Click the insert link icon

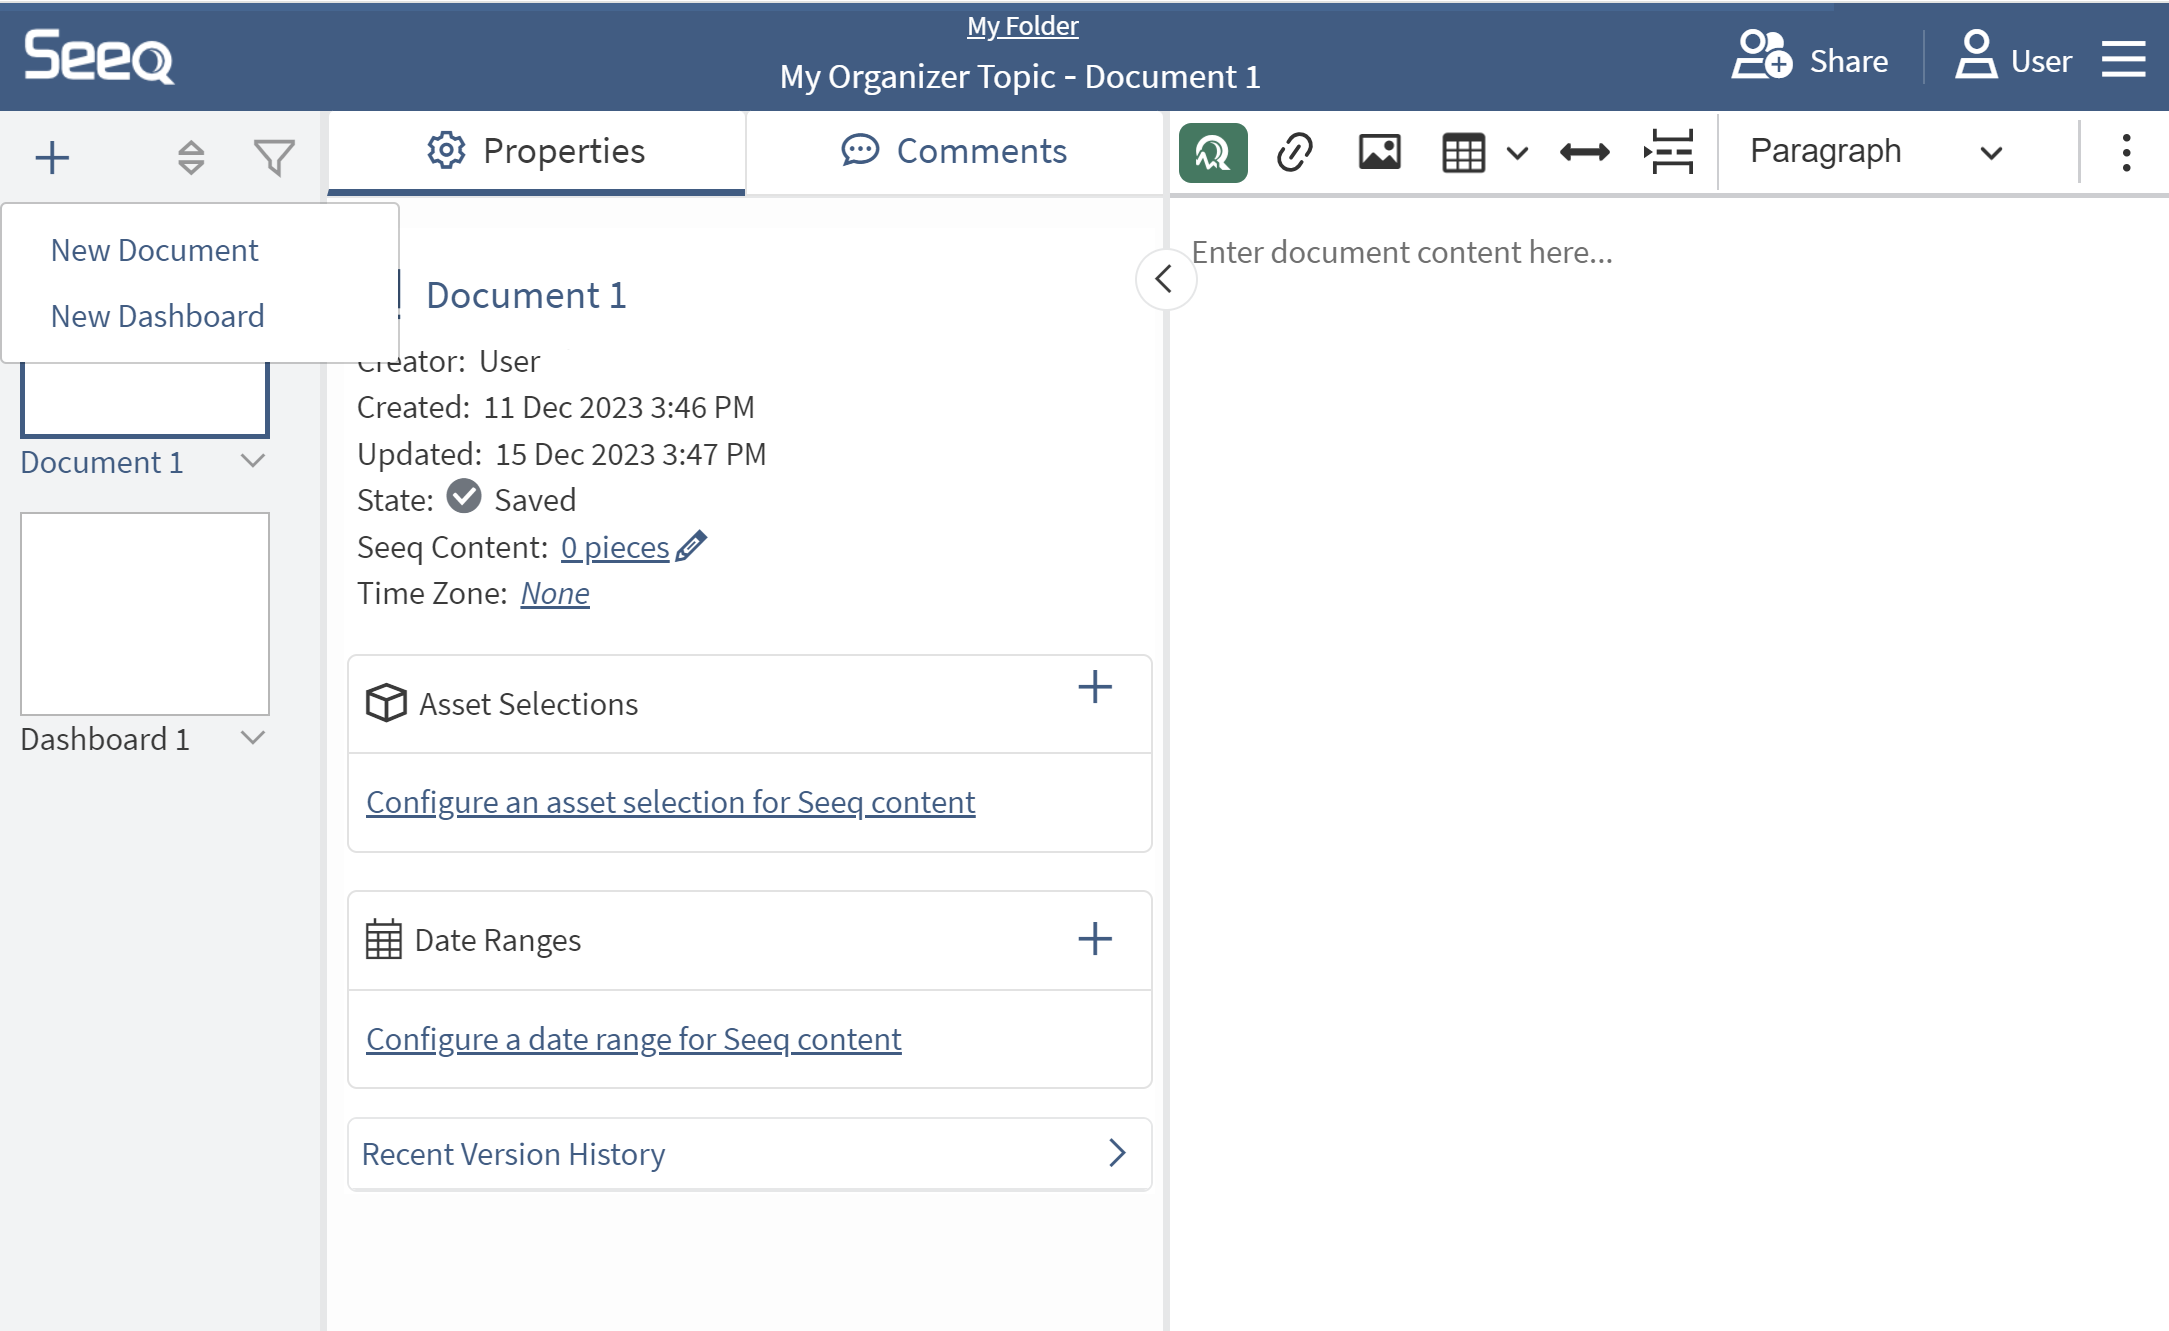pyautogui.click(x=1295, y=153)
